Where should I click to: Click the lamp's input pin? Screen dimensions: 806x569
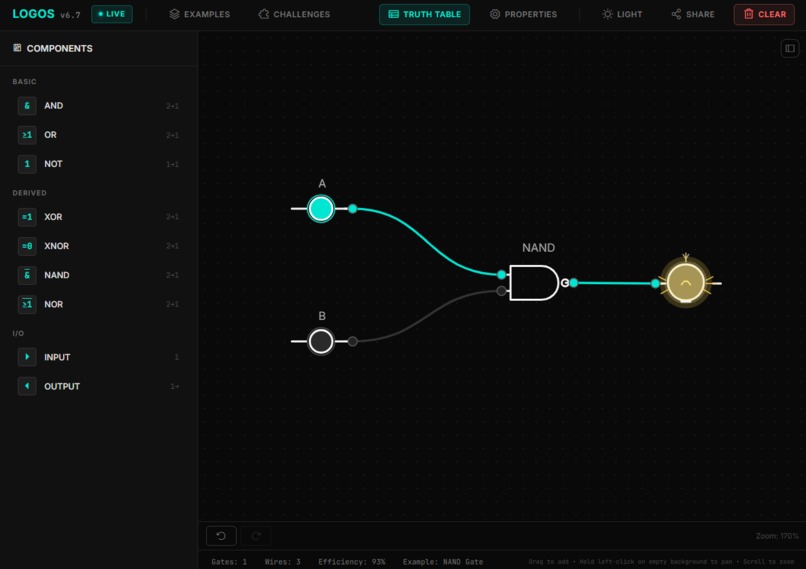655,283
